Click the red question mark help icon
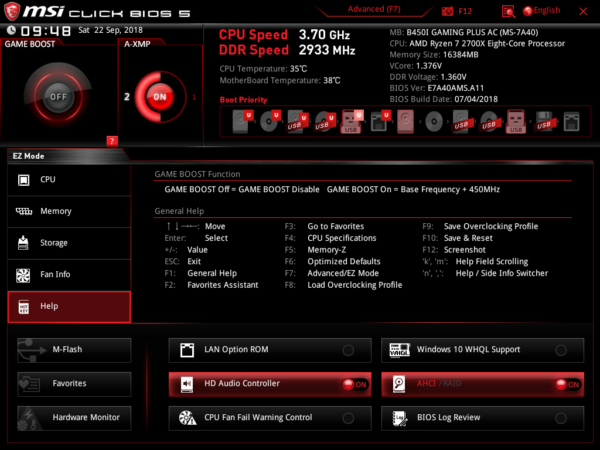This screenshot has height=450, width=600. 112,141
